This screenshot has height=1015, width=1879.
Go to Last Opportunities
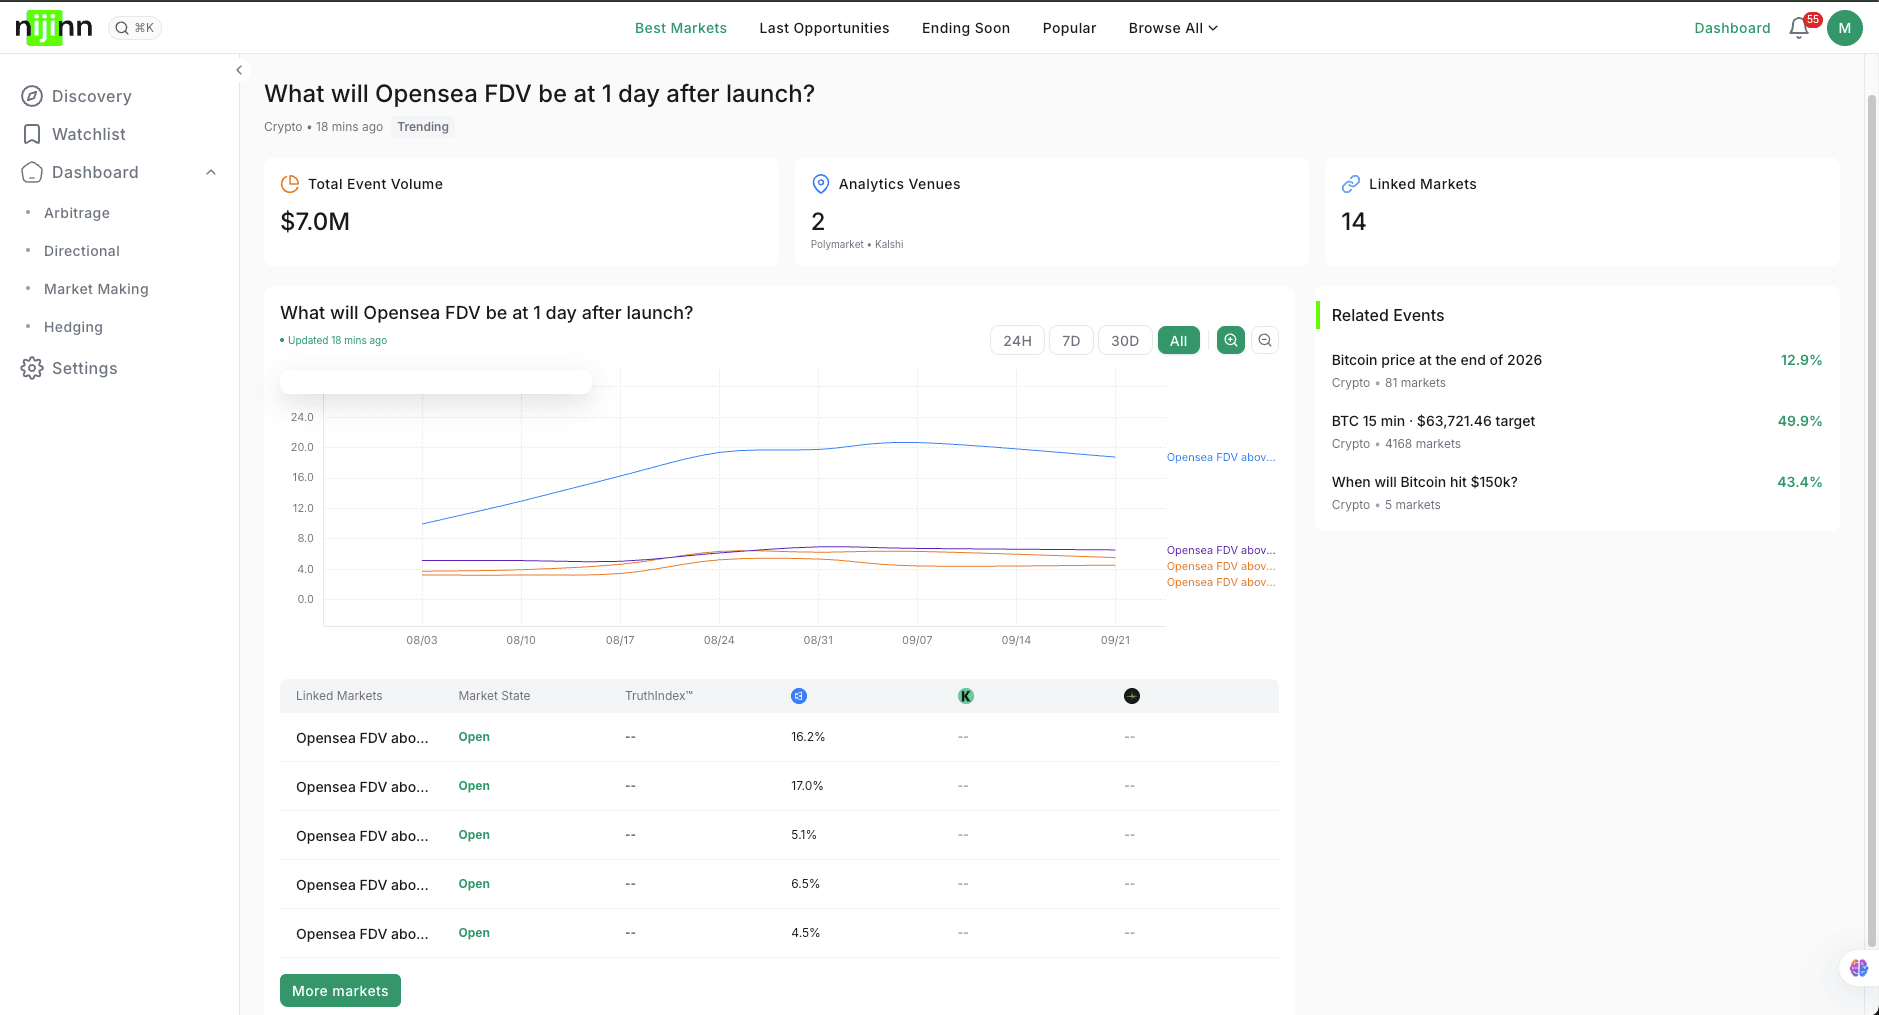click(824, 28)
